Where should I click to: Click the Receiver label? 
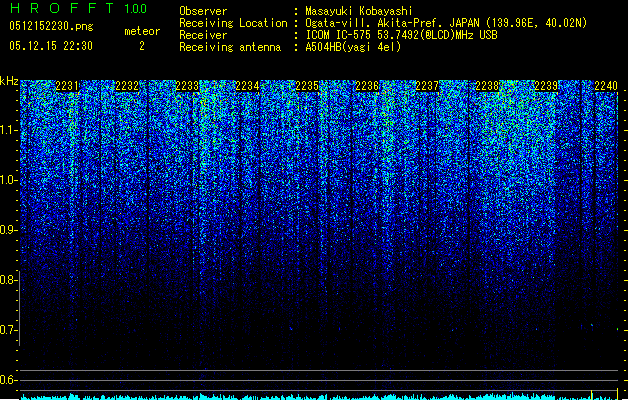tap(203, 35)
